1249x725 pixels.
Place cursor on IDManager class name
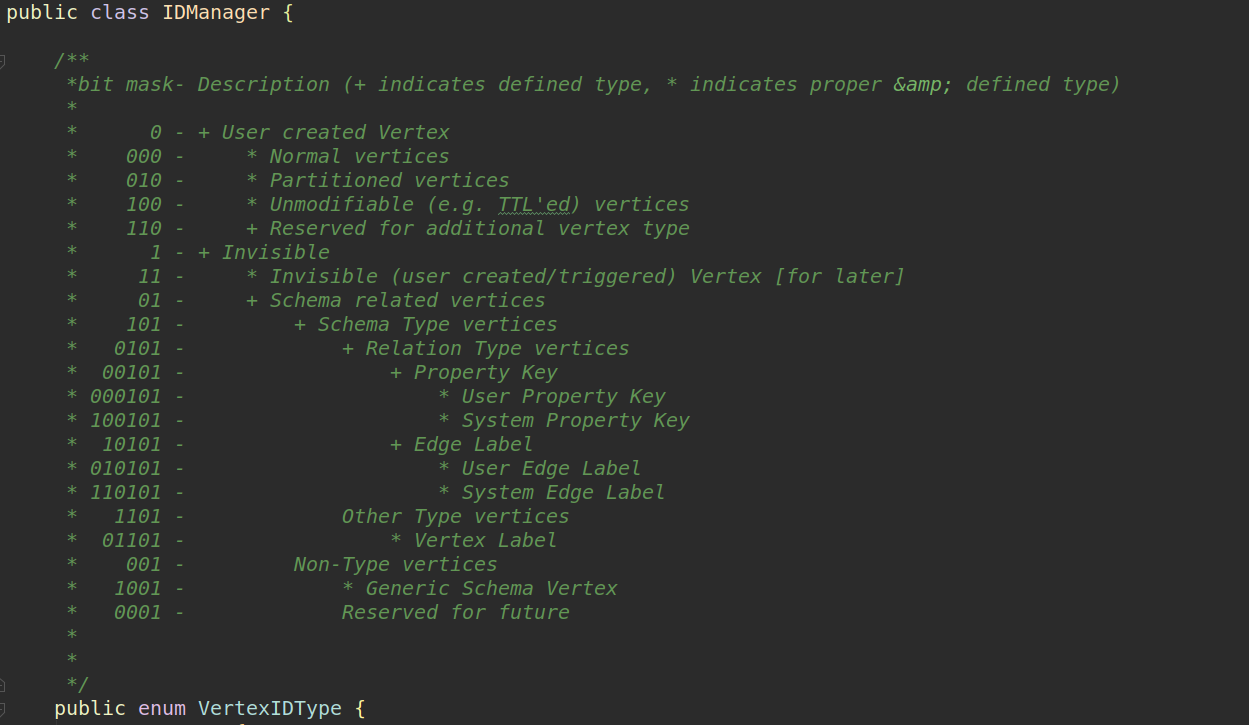[216, 13]
